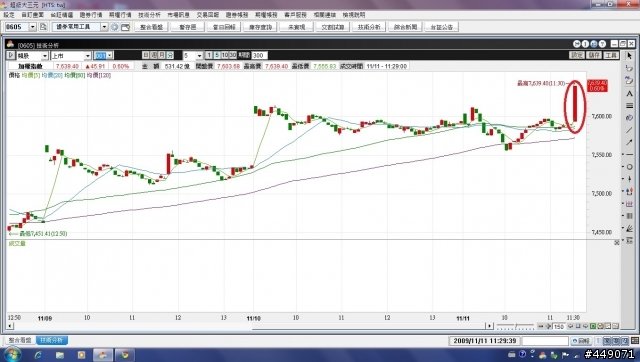Select the horizontal line tool
640x362 pixels.
(x=630, y=155)
